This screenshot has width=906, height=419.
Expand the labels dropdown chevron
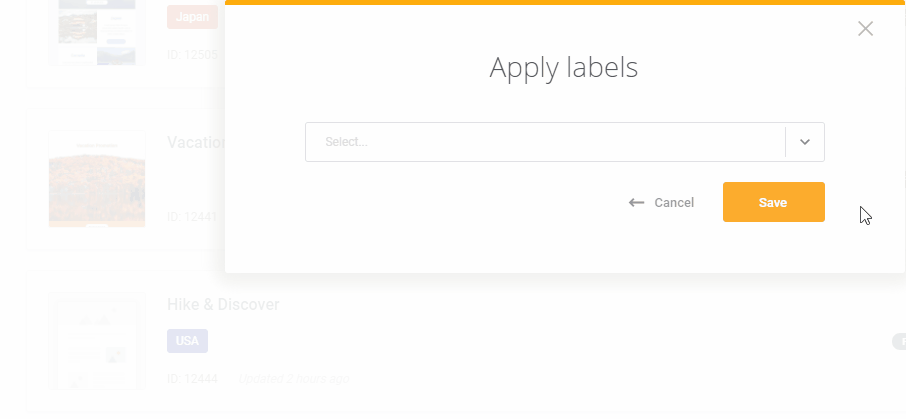(x=805, y=142)
